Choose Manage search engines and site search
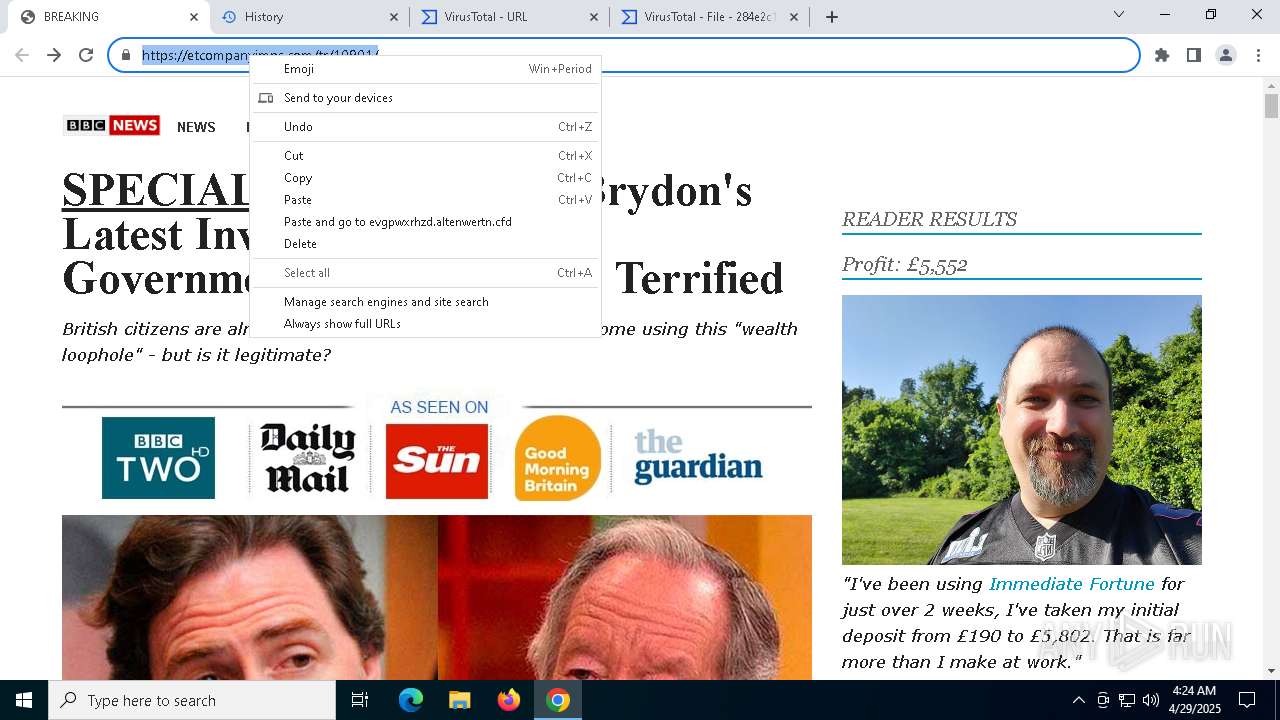This screenshot has height=720, width=1280. point(425,302)
